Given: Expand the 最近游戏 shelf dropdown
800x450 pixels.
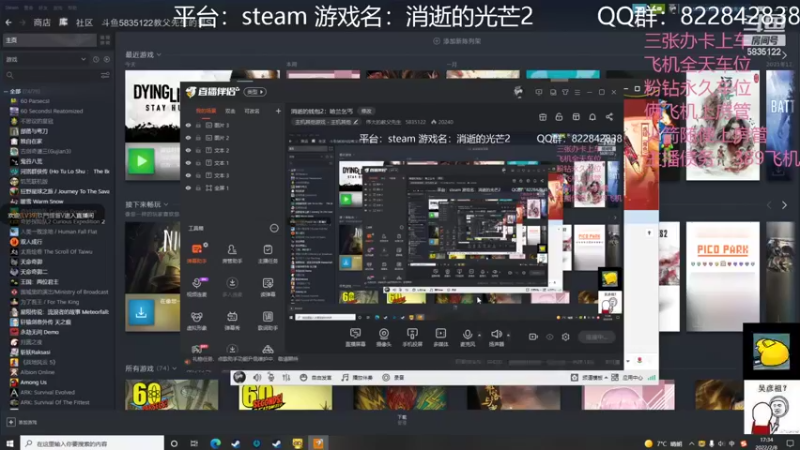Looking at the screenshot, I should coord(159,54).
